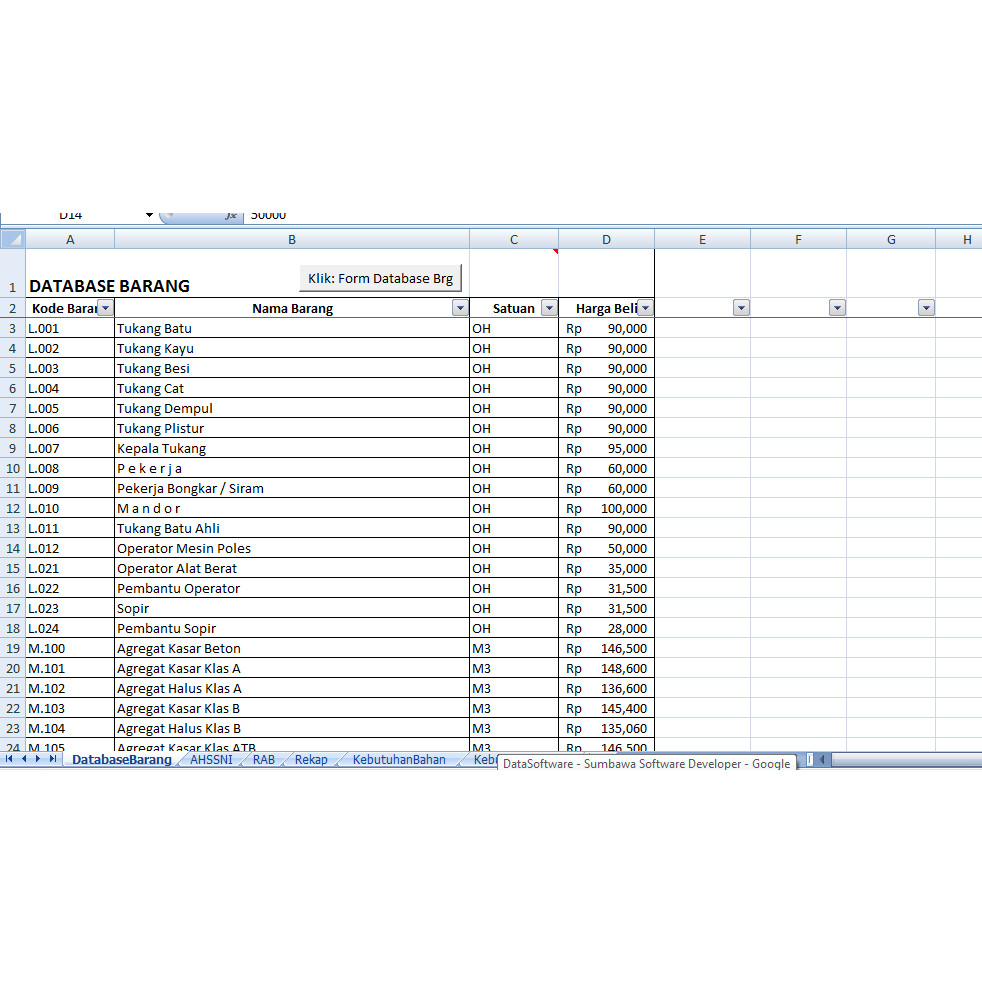Select cell with Agregat Halus Klas A
The width and height of the screenshot is (982, 982).
click(x=292, y=688)
